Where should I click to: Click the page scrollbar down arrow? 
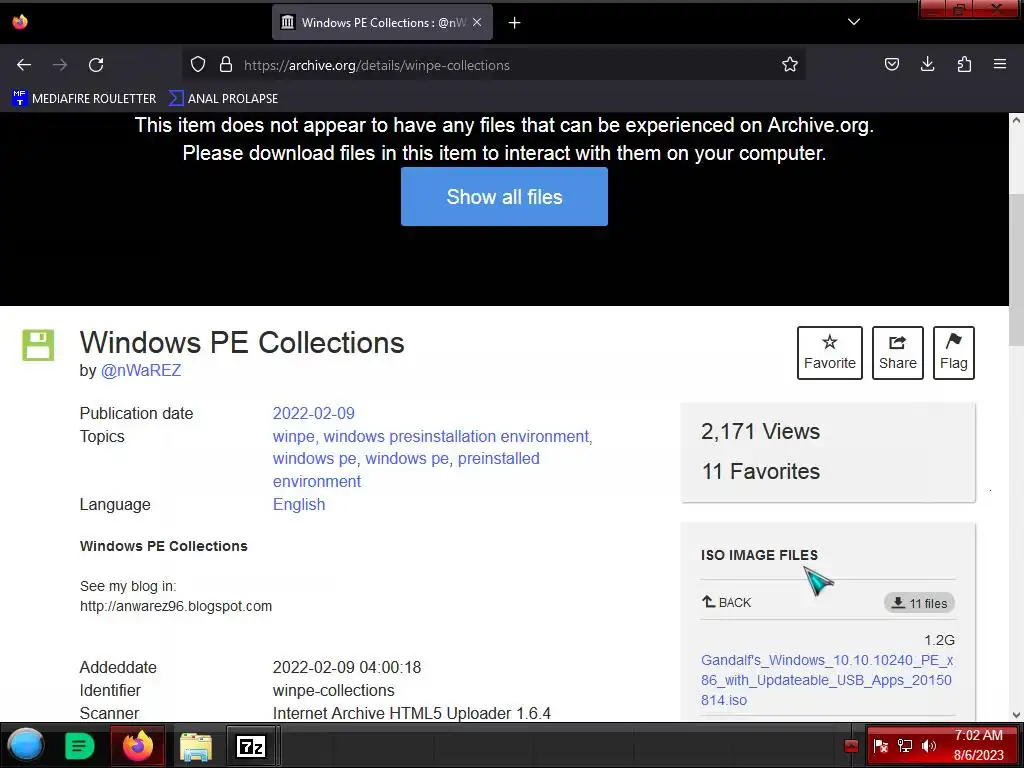pyautogui.click(x=1016, y=715)
